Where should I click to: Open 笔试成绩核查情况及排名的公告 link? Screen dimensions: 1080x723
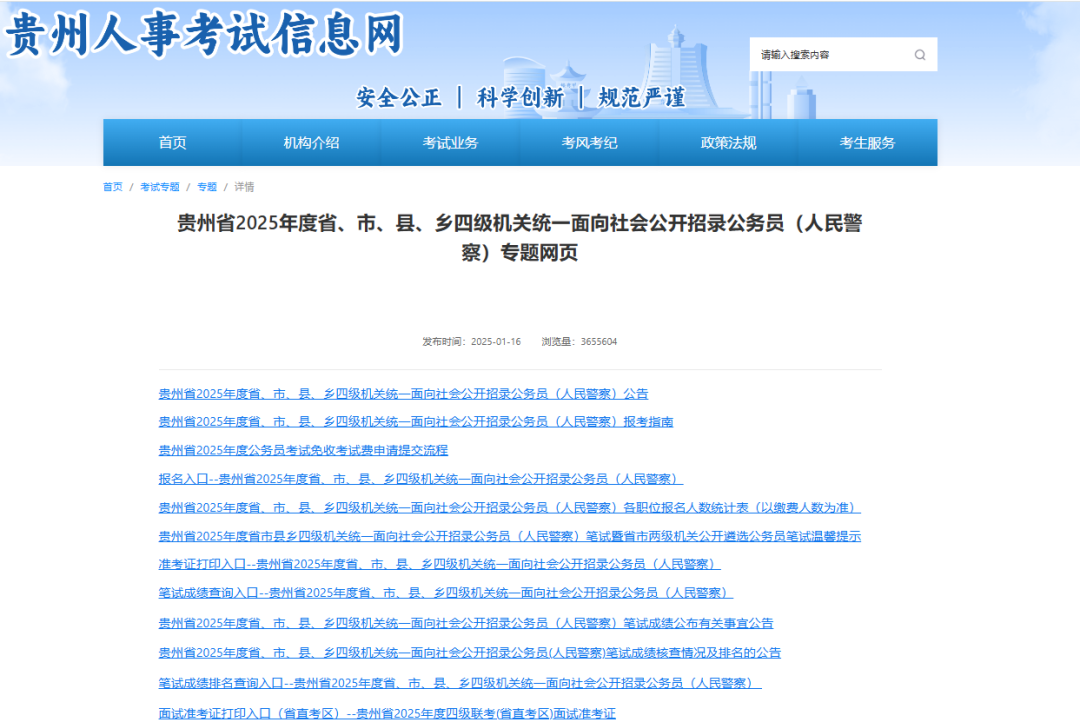[470, 653]
